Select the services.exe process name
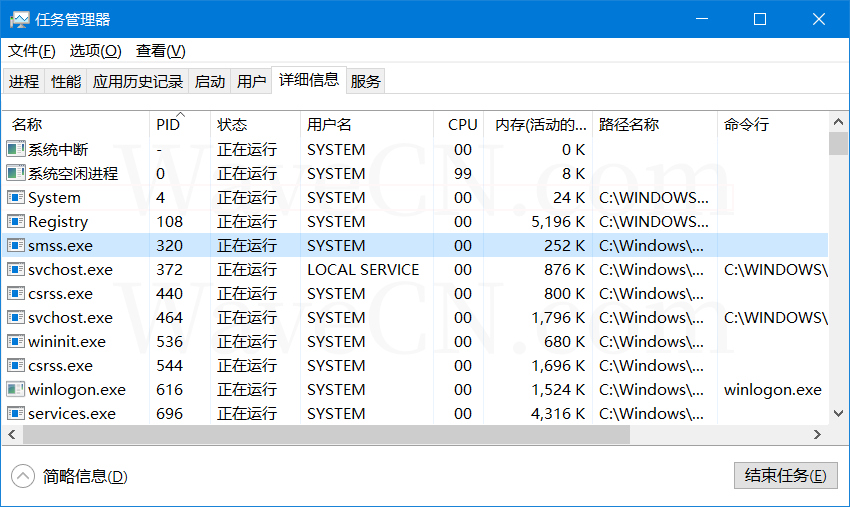Screen dimensions: 850x507 click(x=72, y=414)
